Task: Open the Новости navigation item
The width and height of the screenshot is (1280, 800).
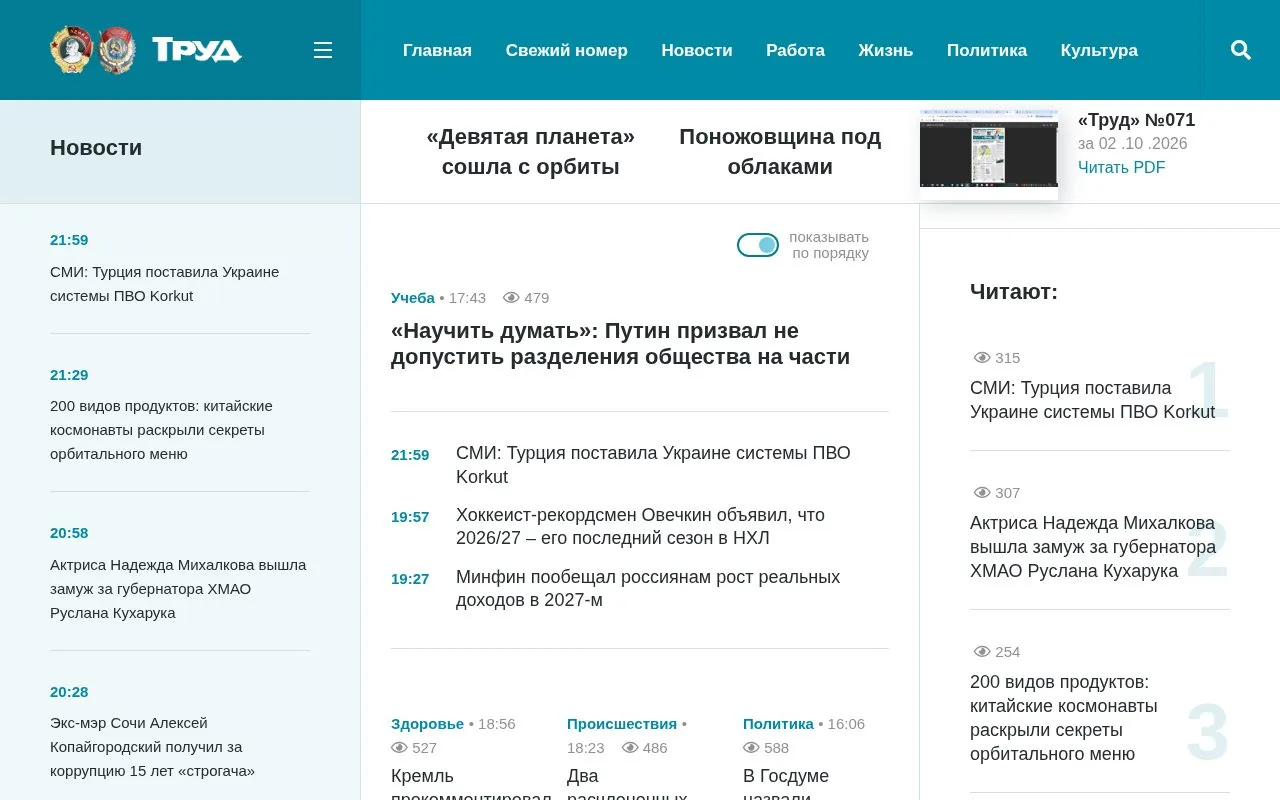Action: pos(697,50)
